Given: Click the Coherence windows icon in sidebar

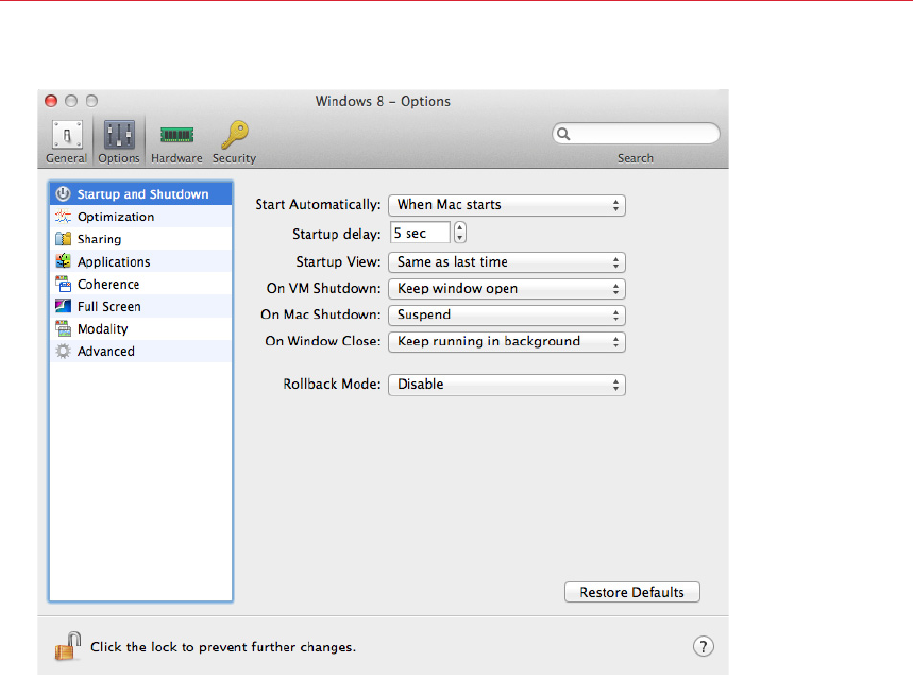Looking at the screenshot, I should pos(63,284).
